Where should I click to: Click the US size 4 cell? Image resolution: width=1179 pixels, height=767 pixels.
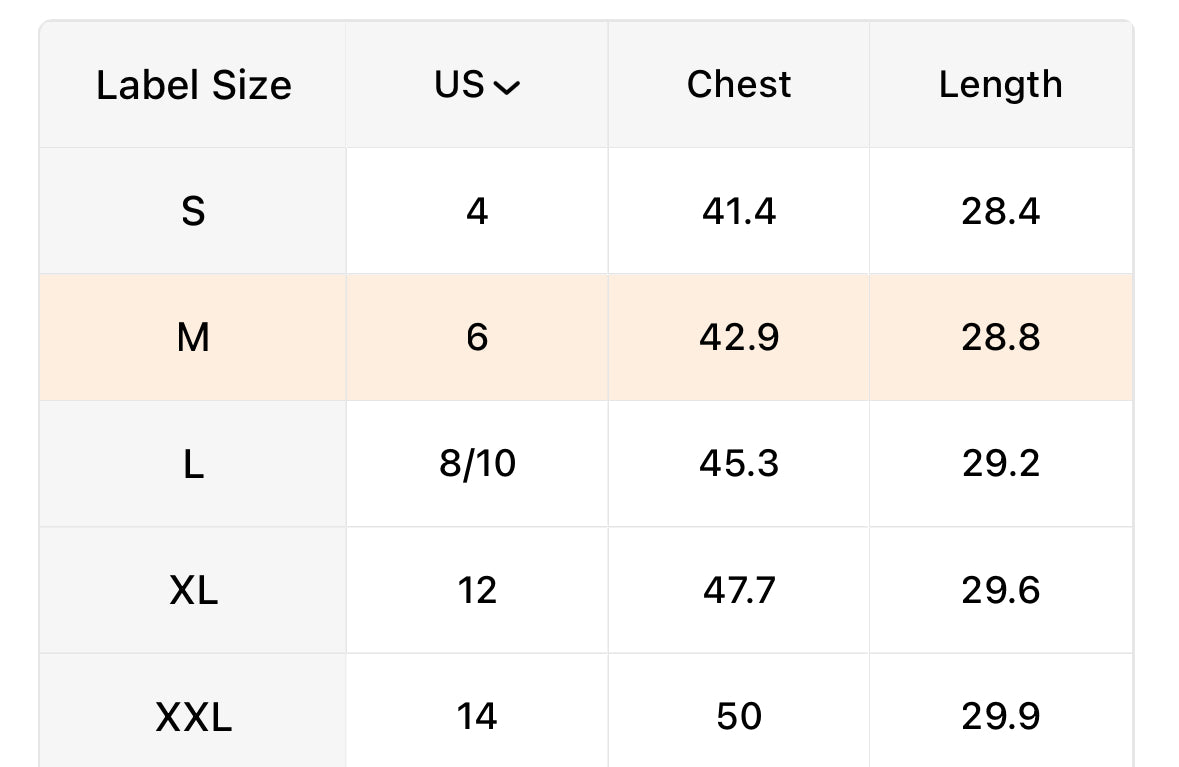coord(477,211)
